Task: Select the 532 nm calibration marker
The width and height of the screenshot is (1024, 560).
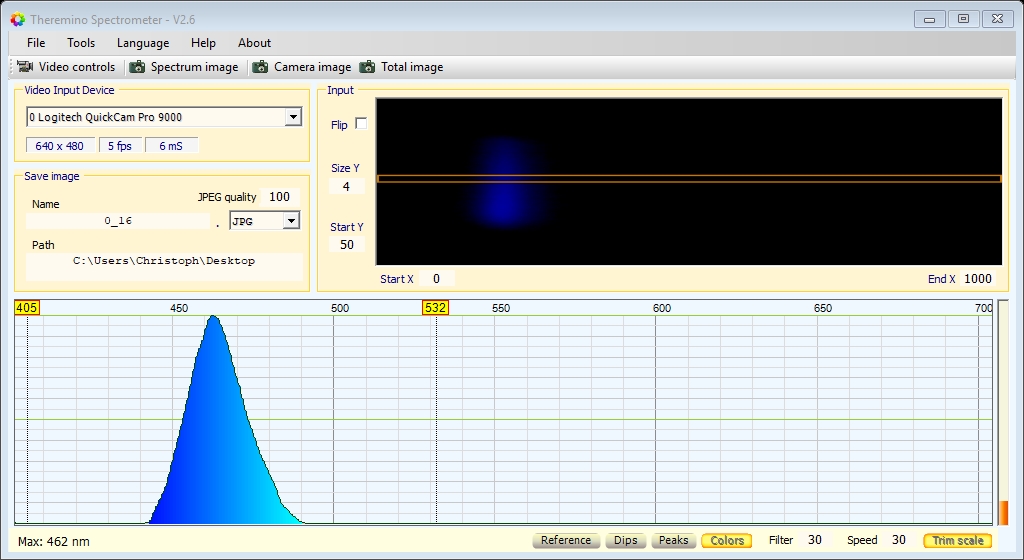Action: (x=436, y=307)
